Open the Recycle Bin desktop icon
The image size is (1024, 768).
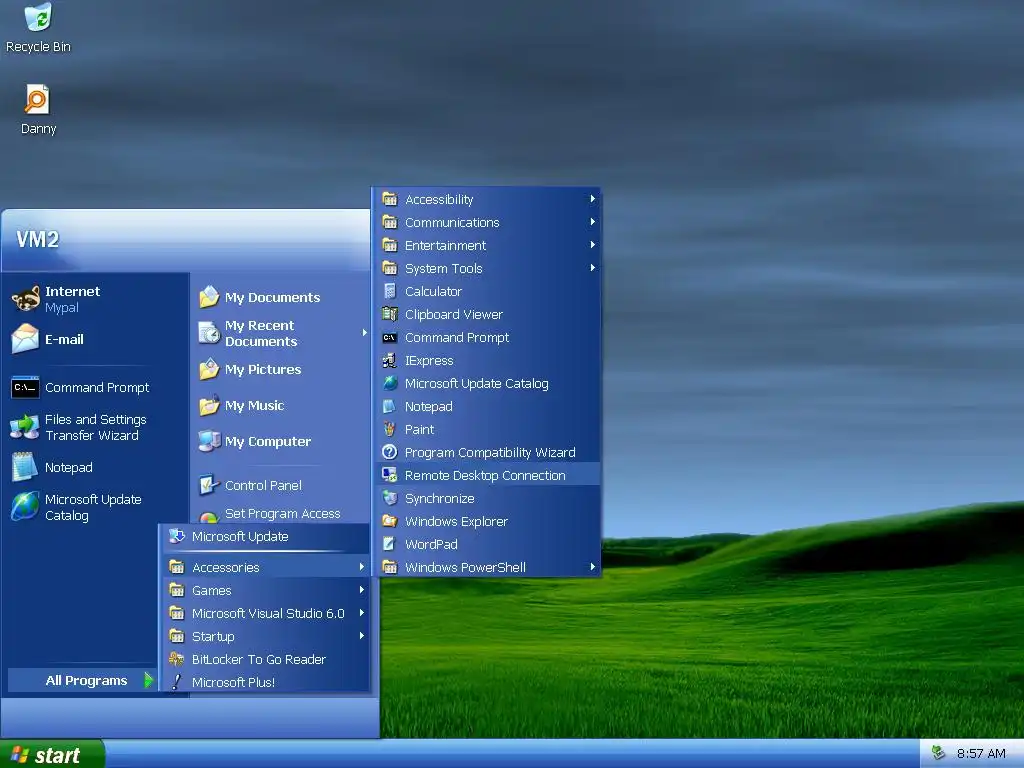point(39,16)
